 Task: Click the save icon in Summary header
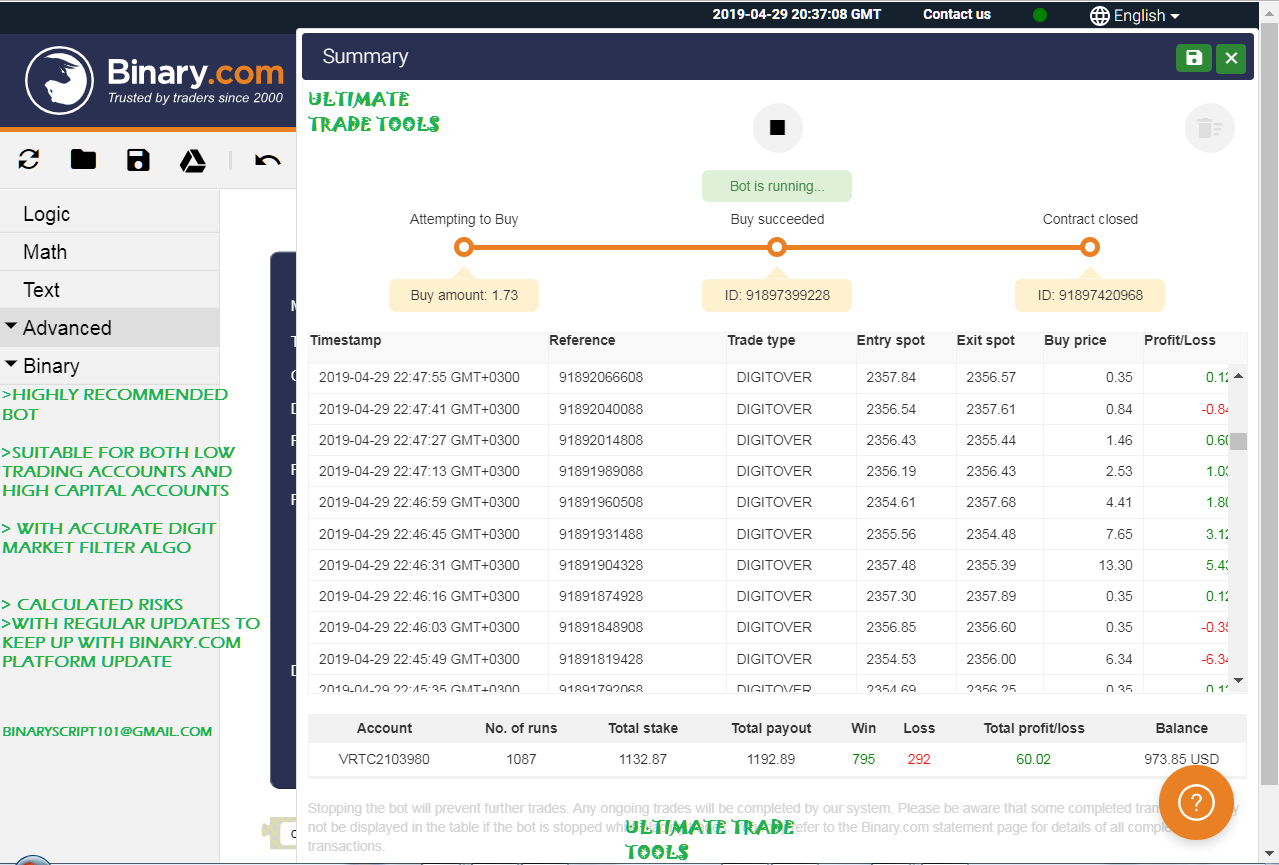[1194, 58]
